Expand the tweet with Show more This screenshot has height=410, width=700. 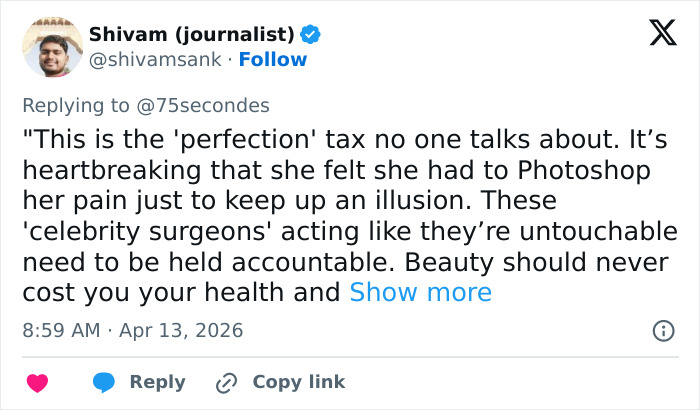(420, 292)
